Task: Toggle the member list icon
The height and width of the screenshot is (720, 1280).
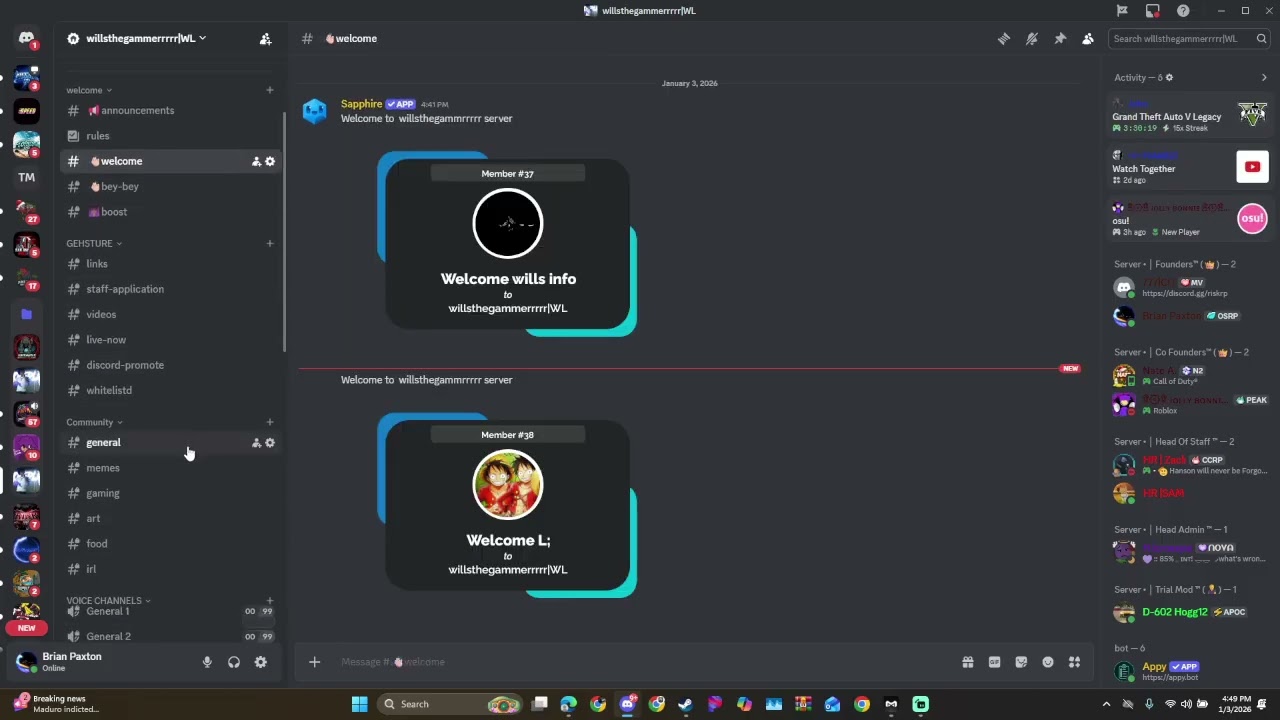Action: (x=1087, y=39)
